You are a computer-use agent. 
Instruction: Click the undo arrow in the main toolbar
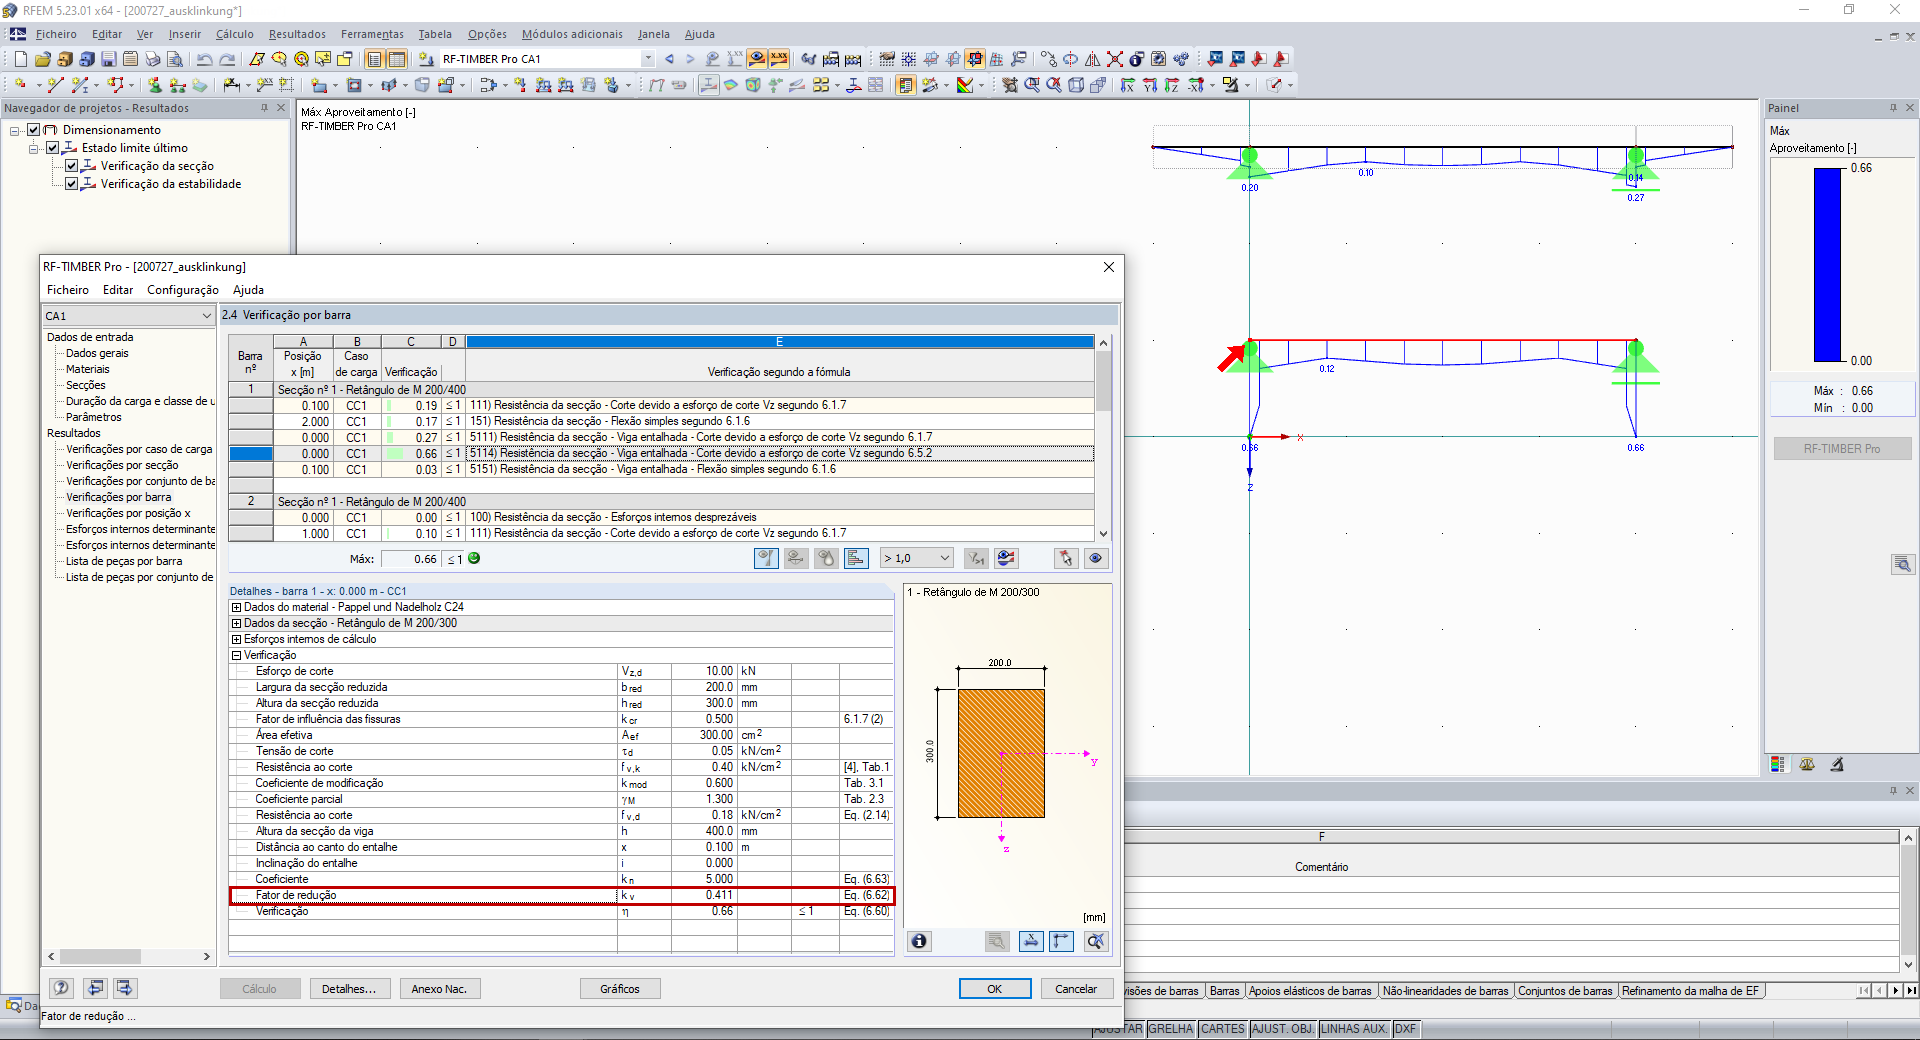(x=204, y=59)
